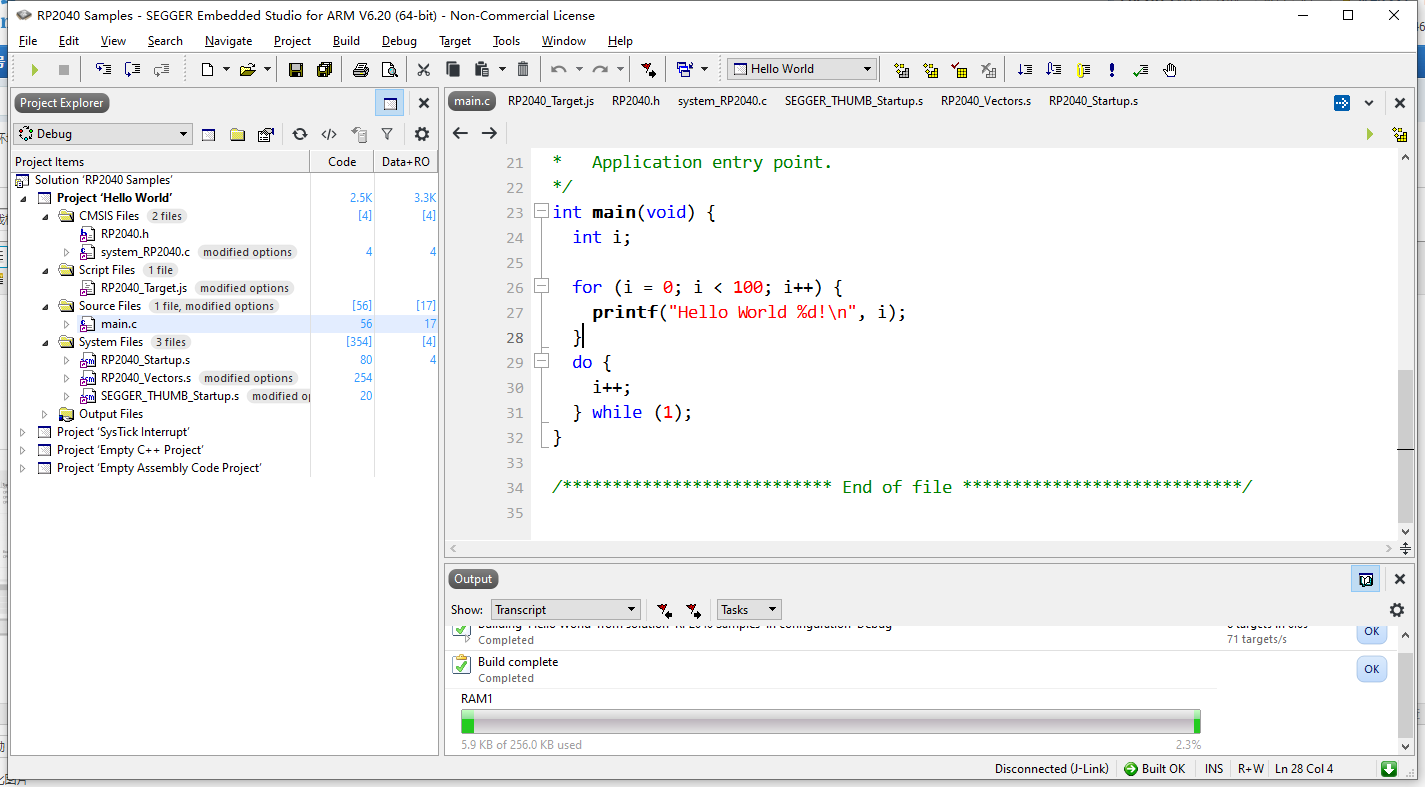Screen dimensions: 1425x787
Task: Click the editor horizontal scrollbar
Action: coord(920,549)
